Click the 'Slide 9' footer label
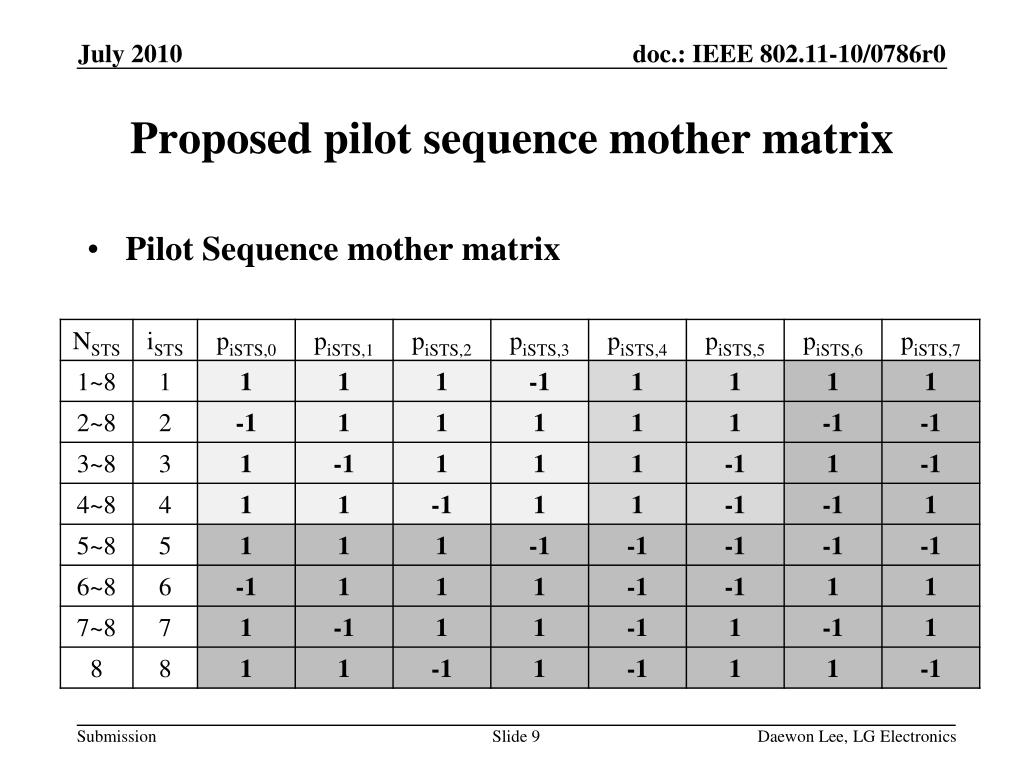 [516, 737]
